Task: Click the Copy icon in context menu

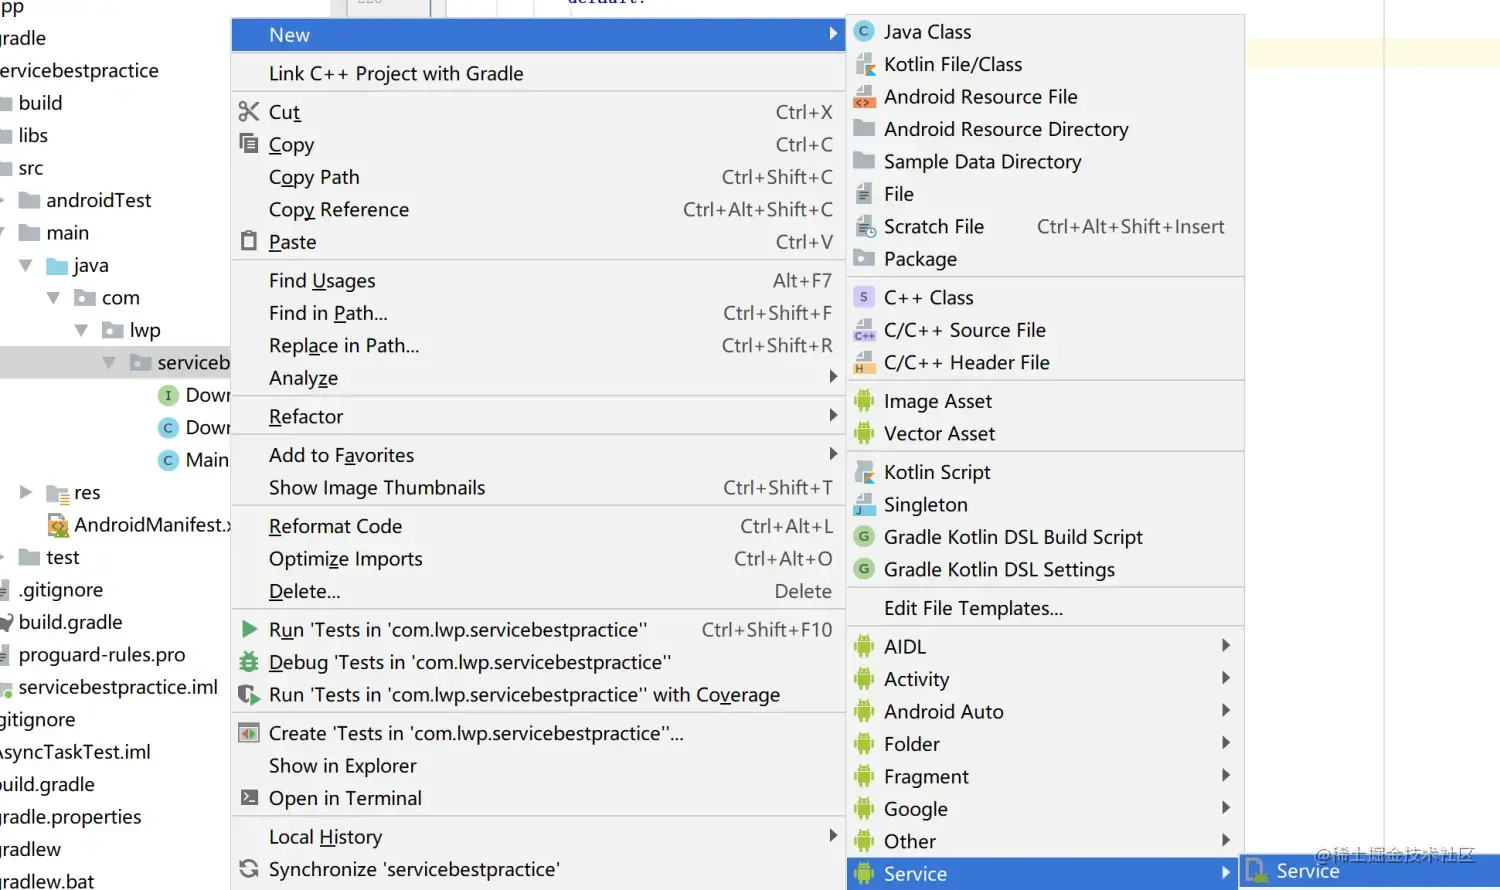Action: coord(249,143)
